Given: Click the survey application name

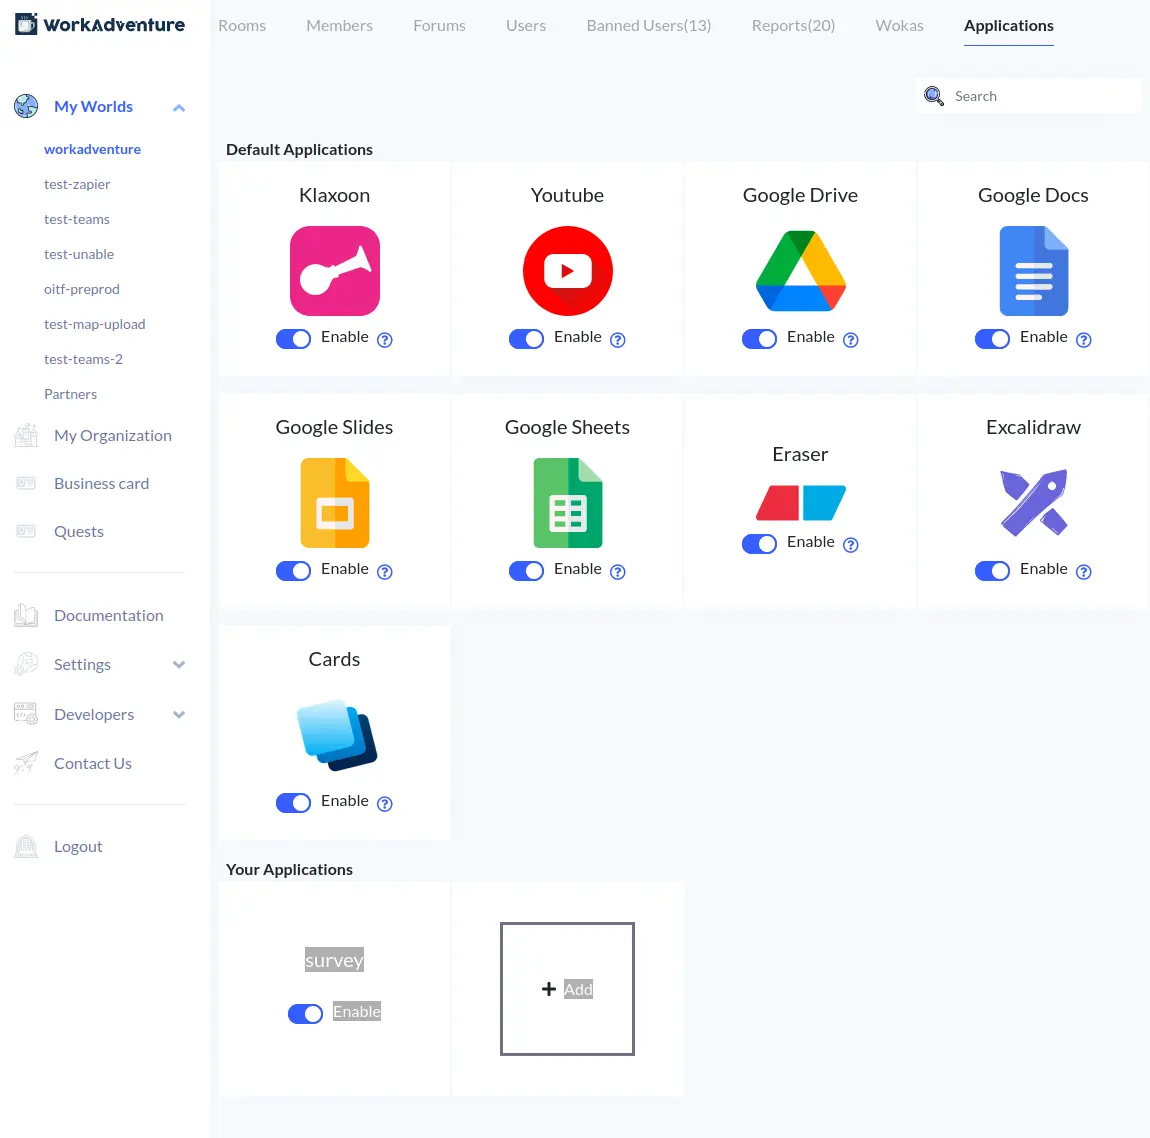Looking at the screenshot, I should point(334,960).
